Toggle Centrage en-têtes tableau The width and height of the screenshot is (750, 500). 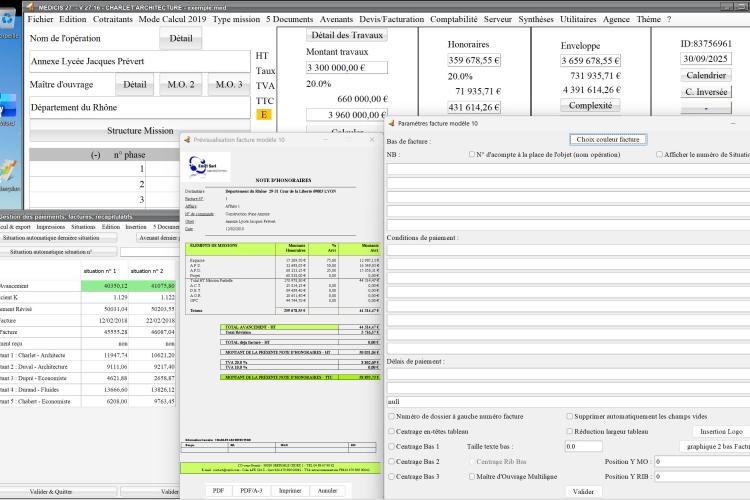click(x=392, y=432)
